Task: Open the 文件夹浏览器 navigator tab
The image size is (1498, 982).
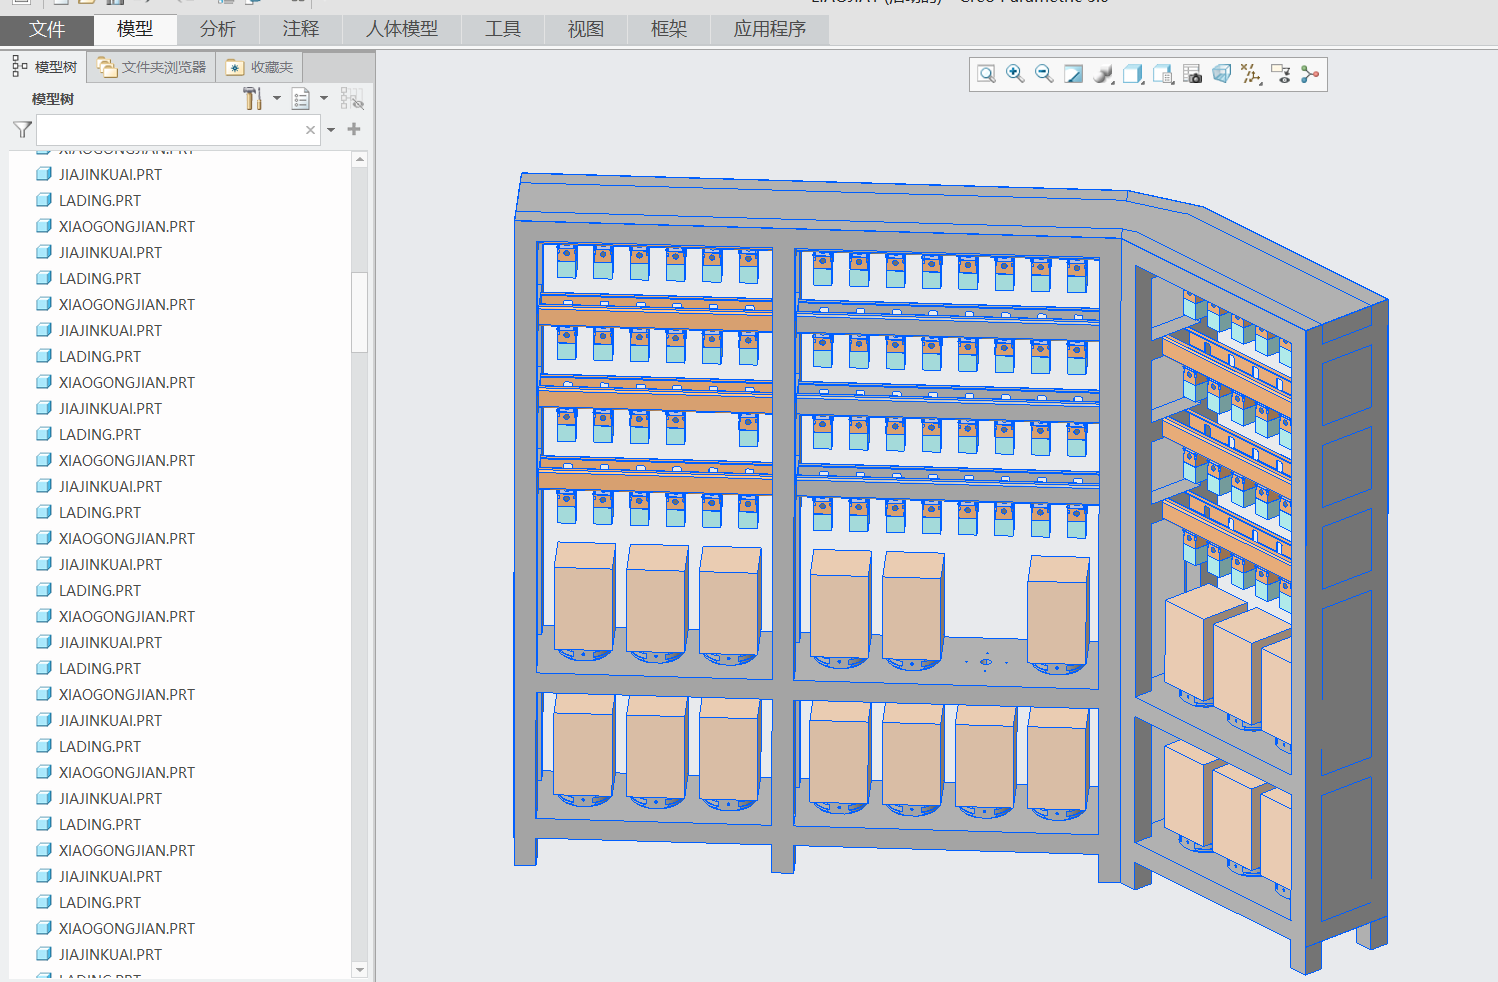Action: click(152, 67)
